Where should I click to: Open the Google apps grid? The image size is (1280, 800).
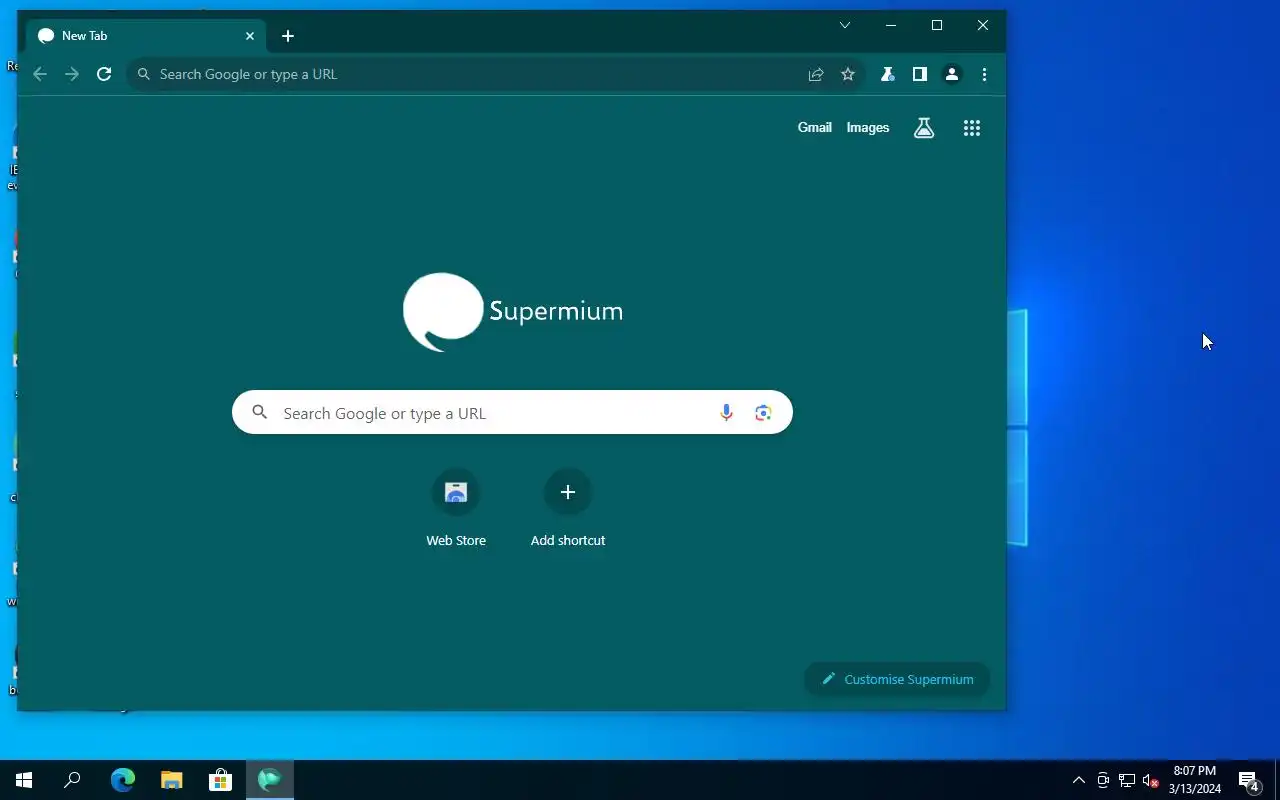click(972, 128)
